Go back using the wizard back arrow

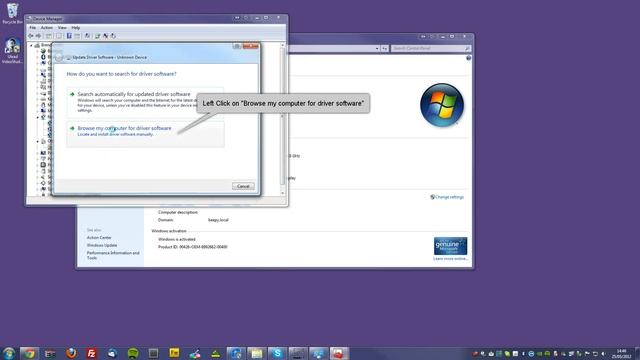point(59,56)
